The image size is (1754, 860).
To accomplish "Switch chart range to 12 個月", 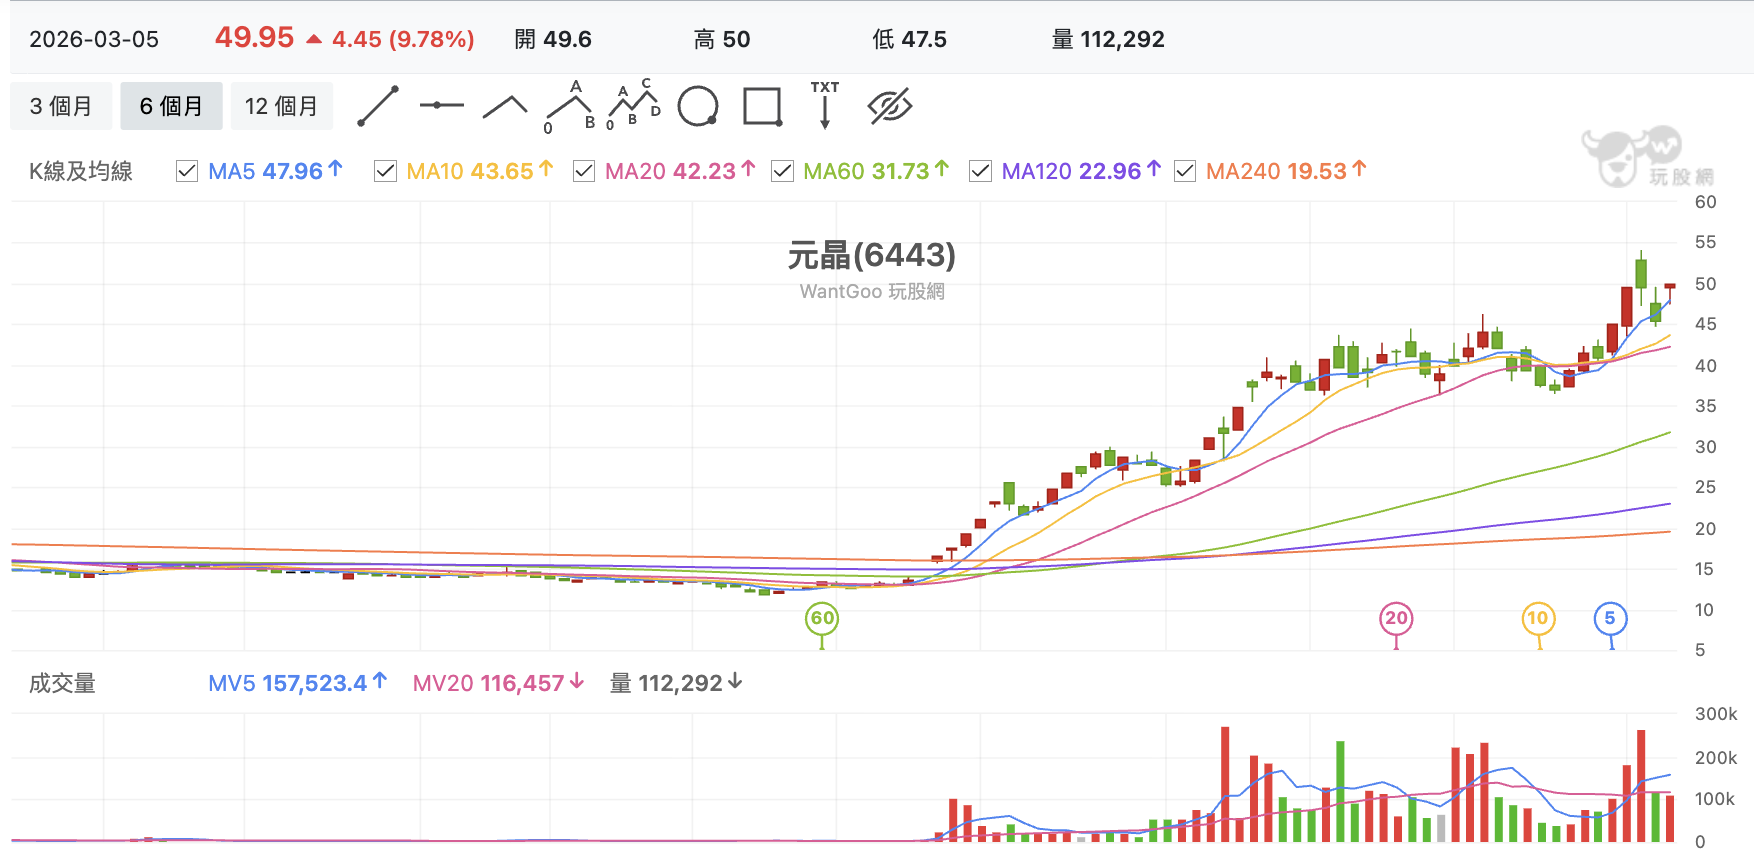I will [282, 106].
